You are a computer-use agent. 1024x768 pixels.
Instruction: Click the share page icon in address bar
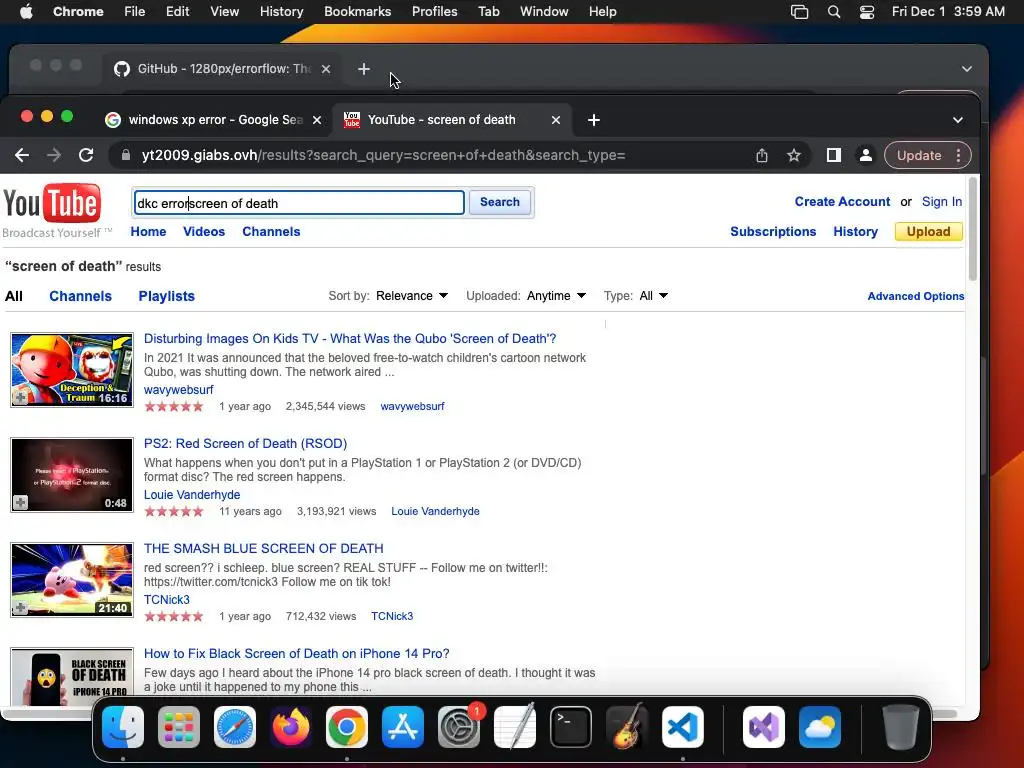pyautogui.click(x=761, y=155)
